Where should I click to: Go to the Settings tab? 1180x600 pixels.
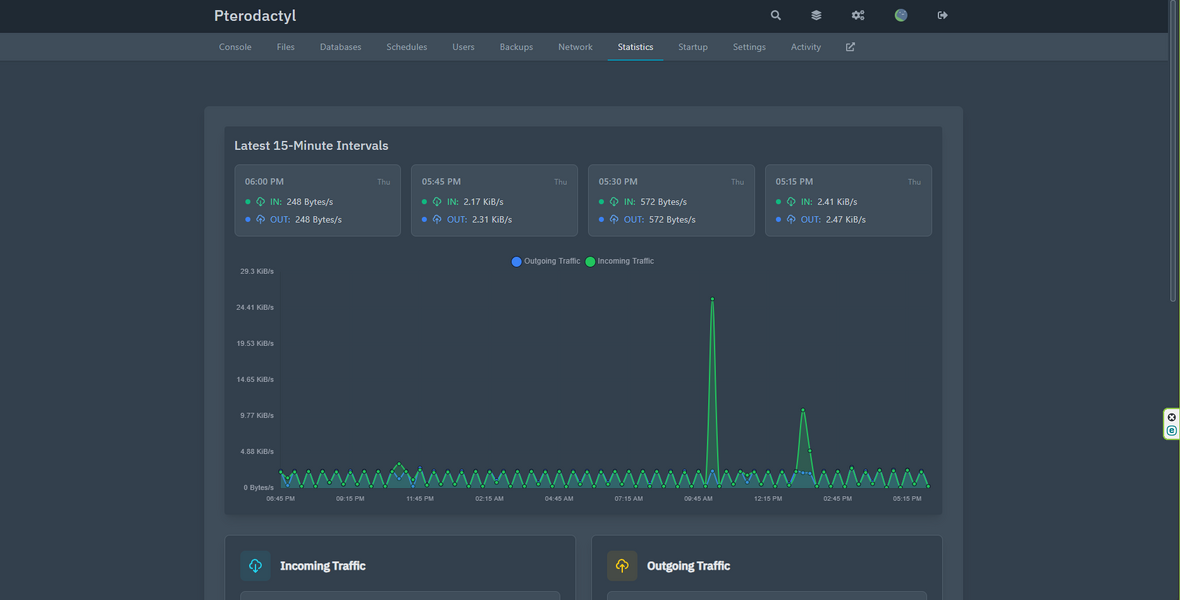(x=749, y=47)
